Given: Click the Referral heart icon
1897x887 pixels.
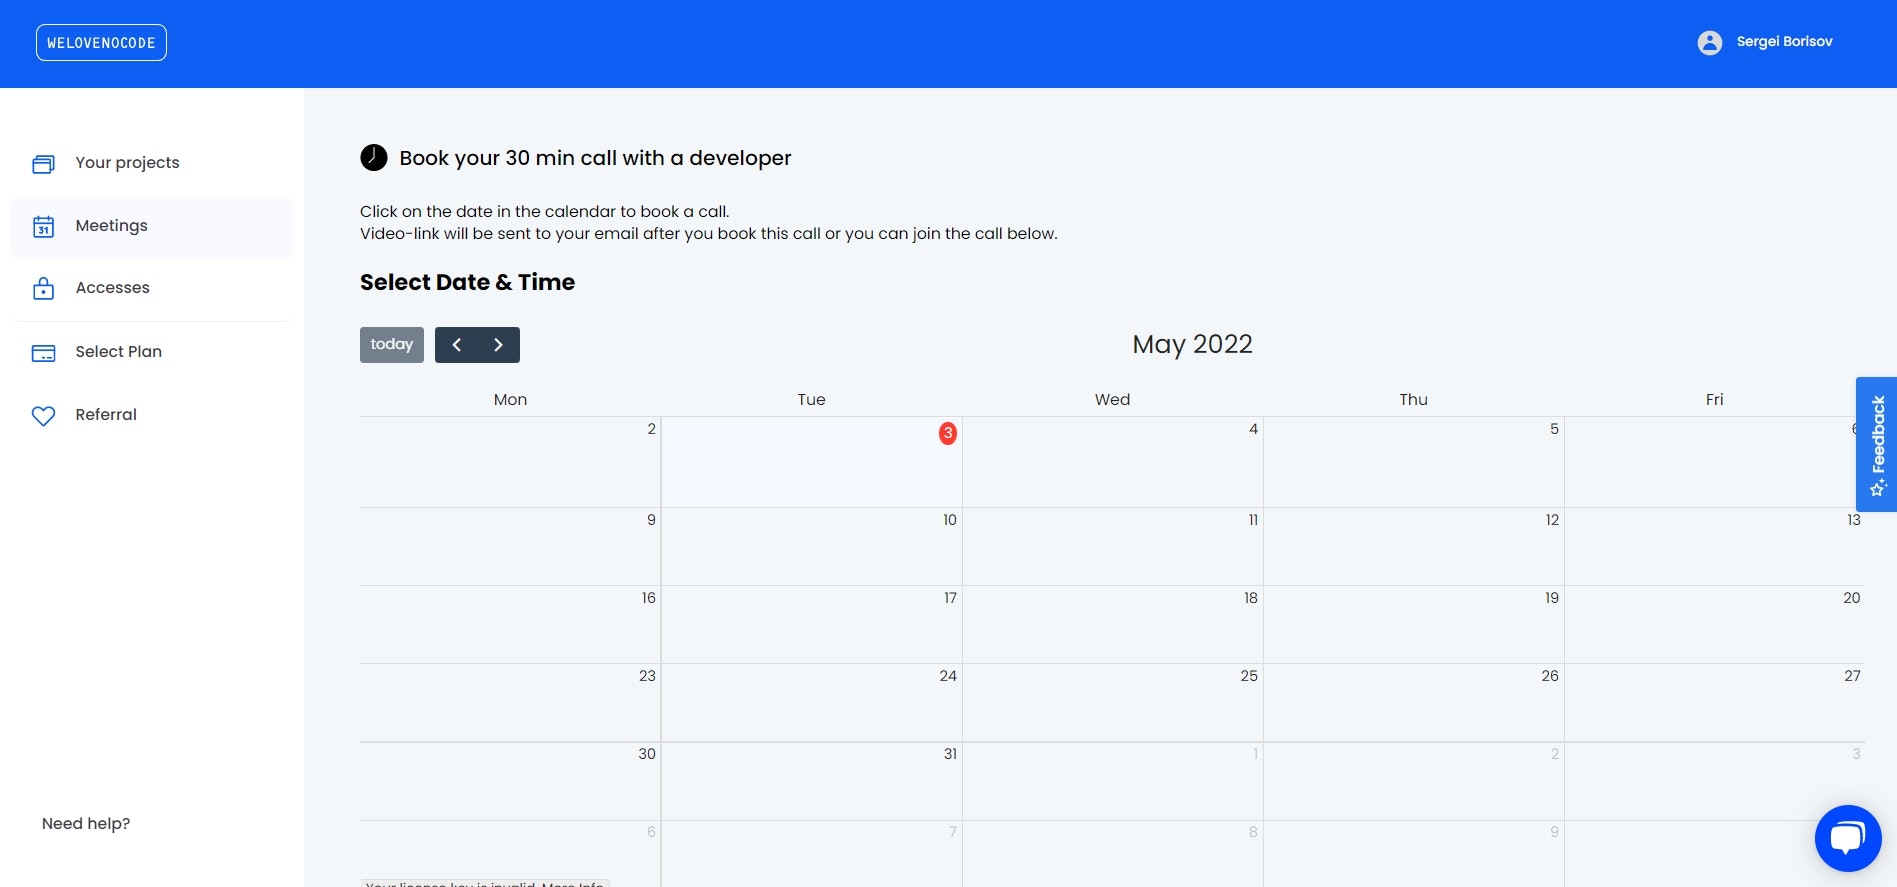Looking at the screenshot, I should pos(43,416).
